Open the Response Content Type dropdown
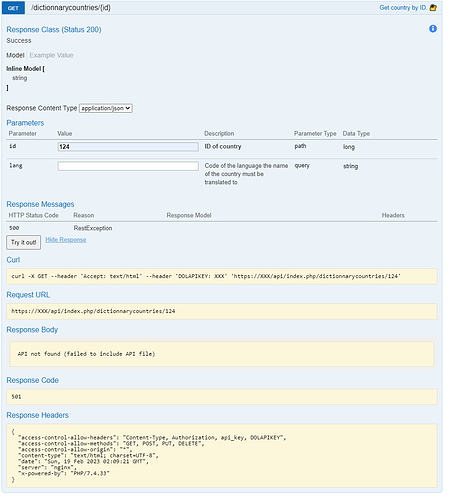The width and height of the screenshot is (452, 500). [106, 108]
